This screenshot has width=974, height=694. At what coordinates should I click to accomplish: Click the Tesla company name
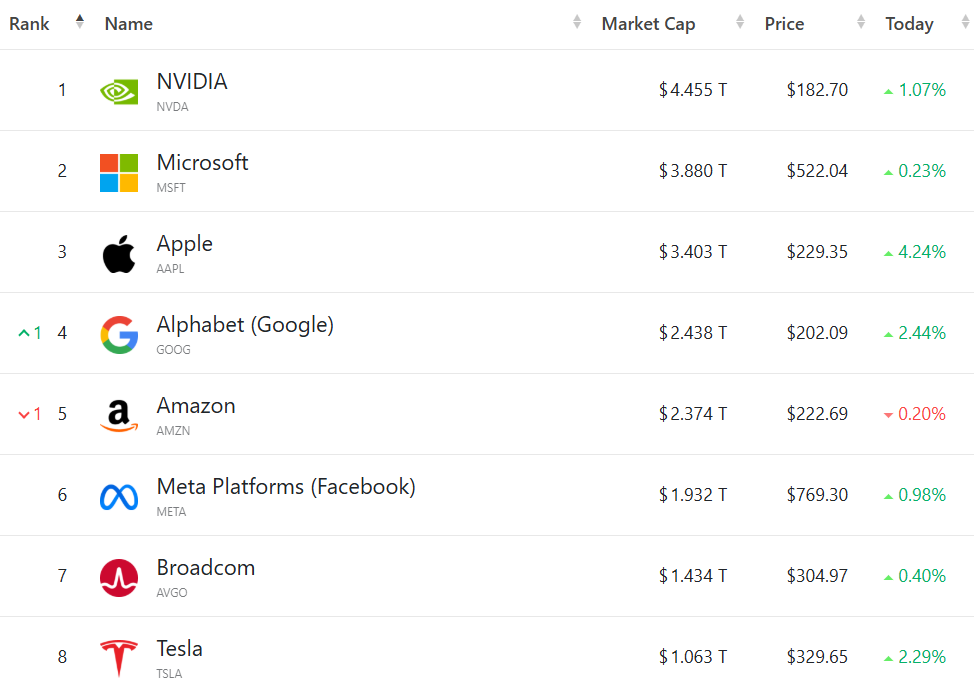[x=180, y=649]
